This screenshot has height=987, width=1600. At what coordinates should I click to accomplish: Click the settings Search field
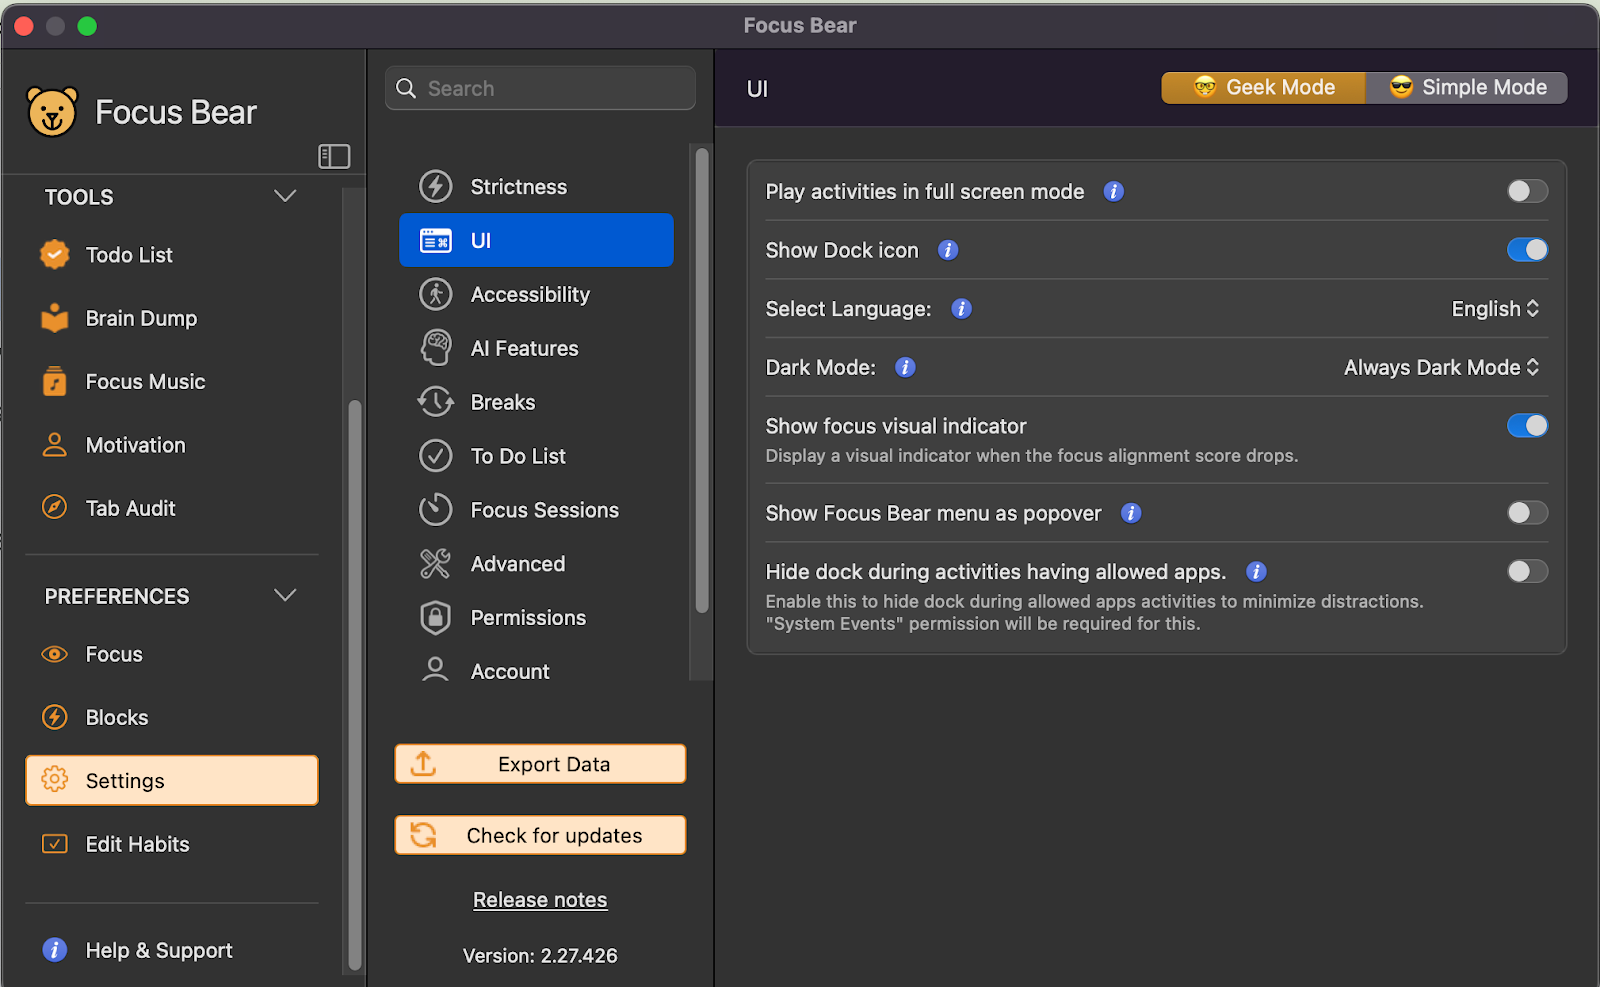coord(540,88)
